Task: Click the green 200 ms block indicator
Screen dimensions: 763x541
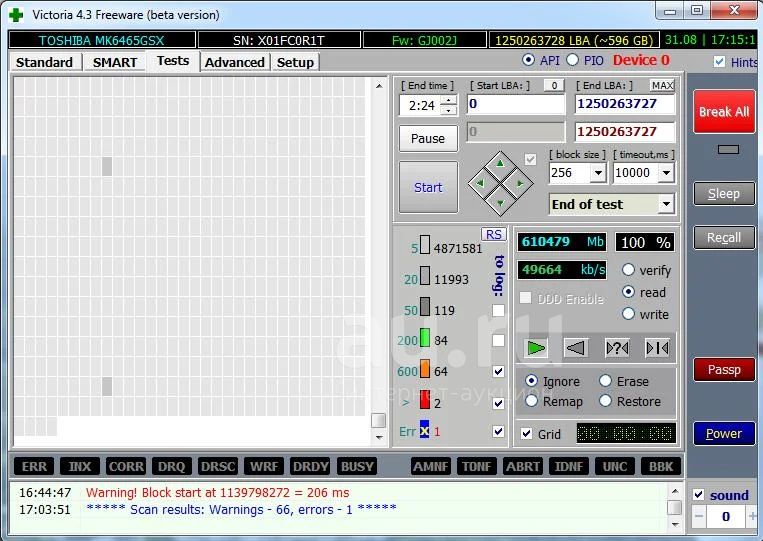Action: pyautogui.click(x=424, y=338)
